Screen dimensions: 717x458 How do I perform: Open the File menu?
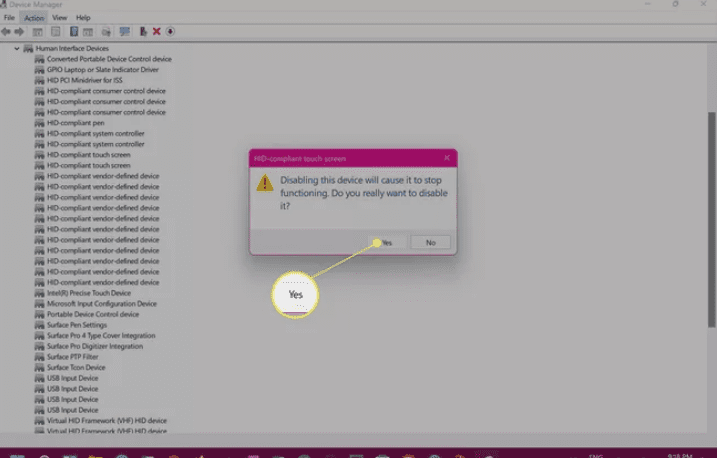click(9, 18)
